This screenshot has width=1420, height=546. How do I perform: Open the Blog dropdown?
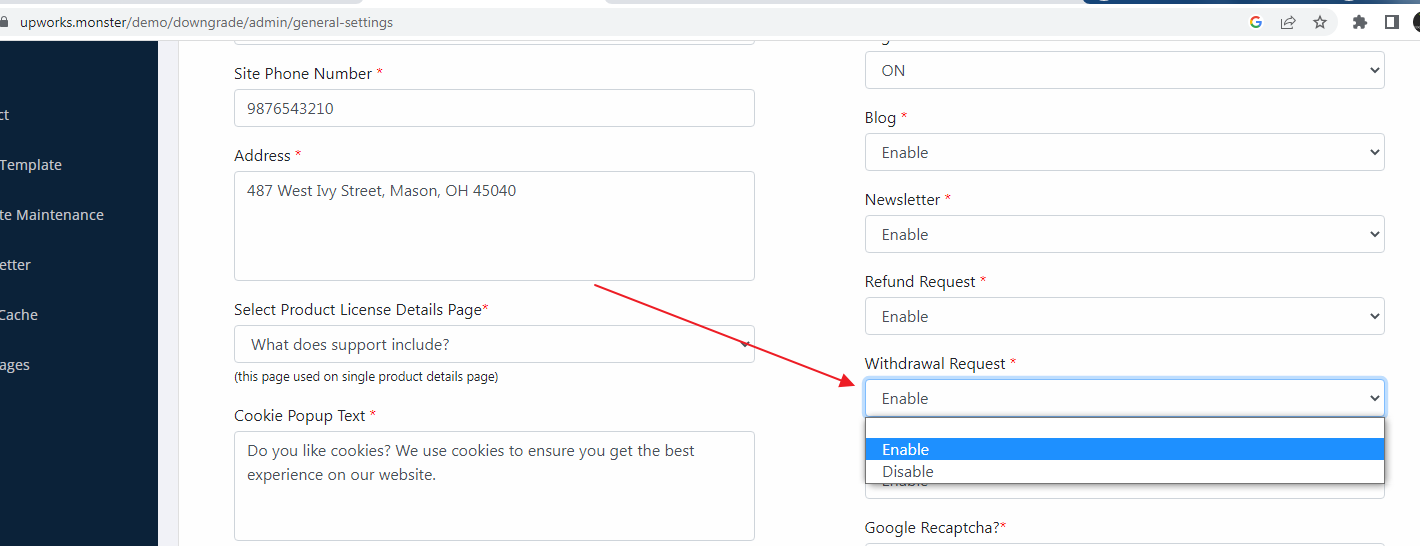pos(1124,152)
